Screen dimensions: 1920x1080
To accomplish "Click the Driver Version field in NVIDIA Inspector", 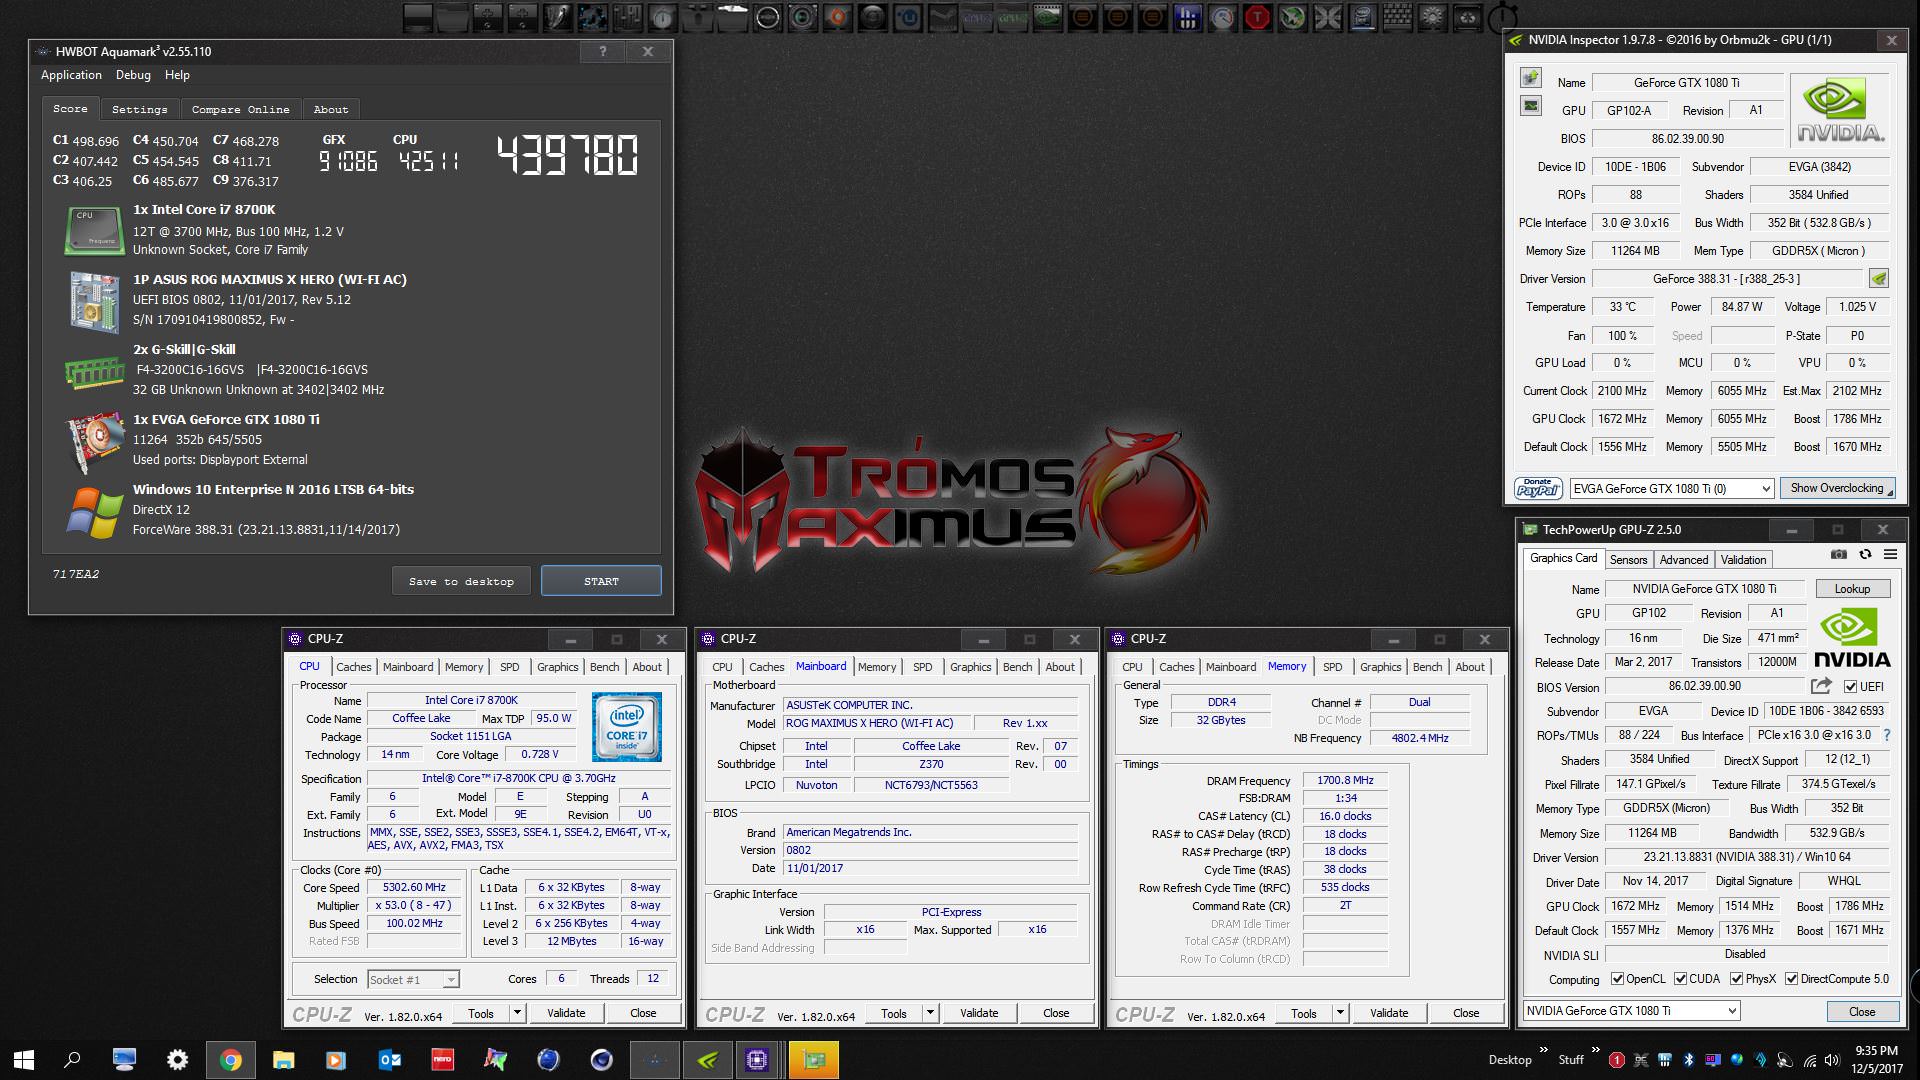I will [1726, 279].
